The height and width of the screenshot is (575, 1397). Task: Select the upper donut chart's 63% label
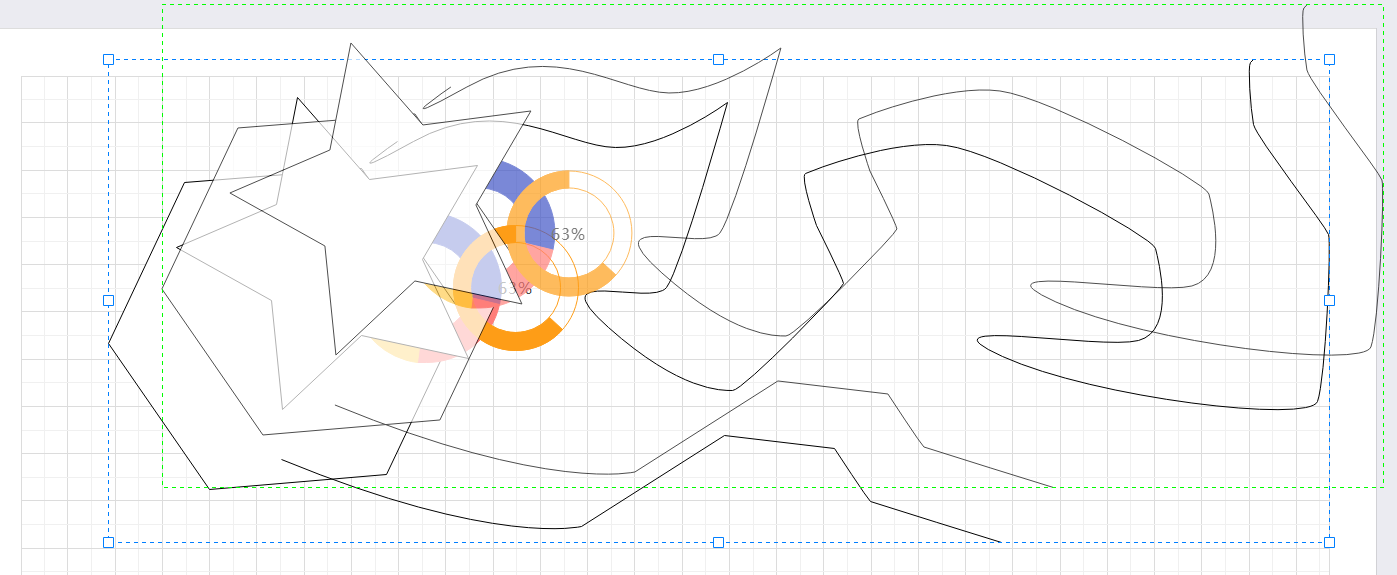[x=568, y=234]
